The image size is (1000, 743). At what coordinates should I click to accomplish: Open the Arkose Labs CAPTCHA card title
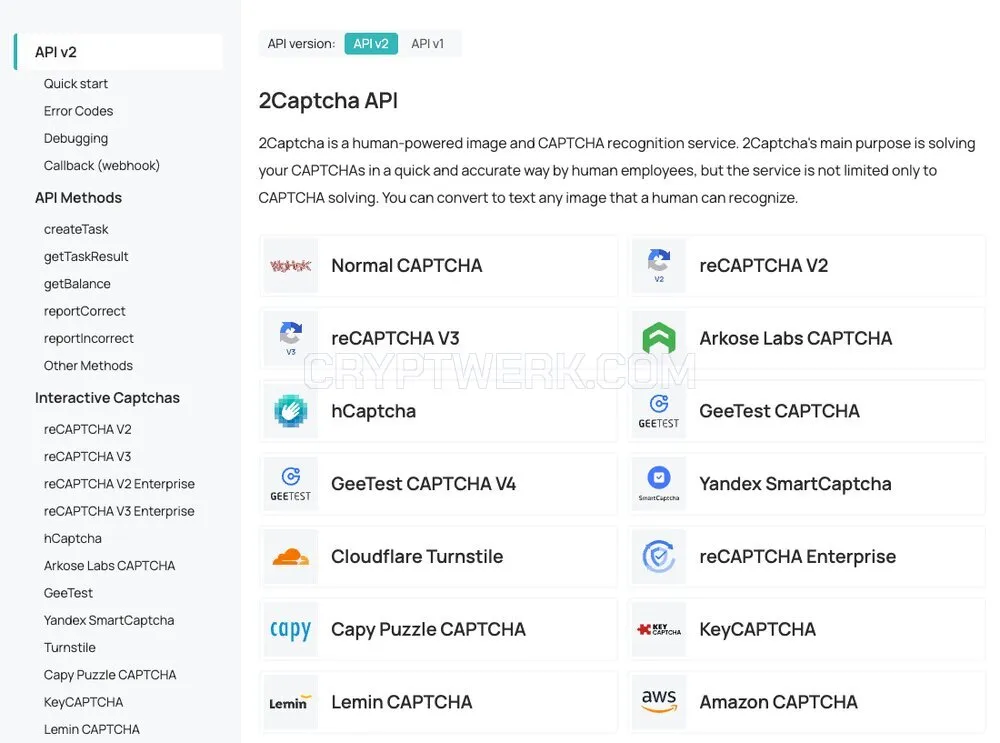click(795, 338)
